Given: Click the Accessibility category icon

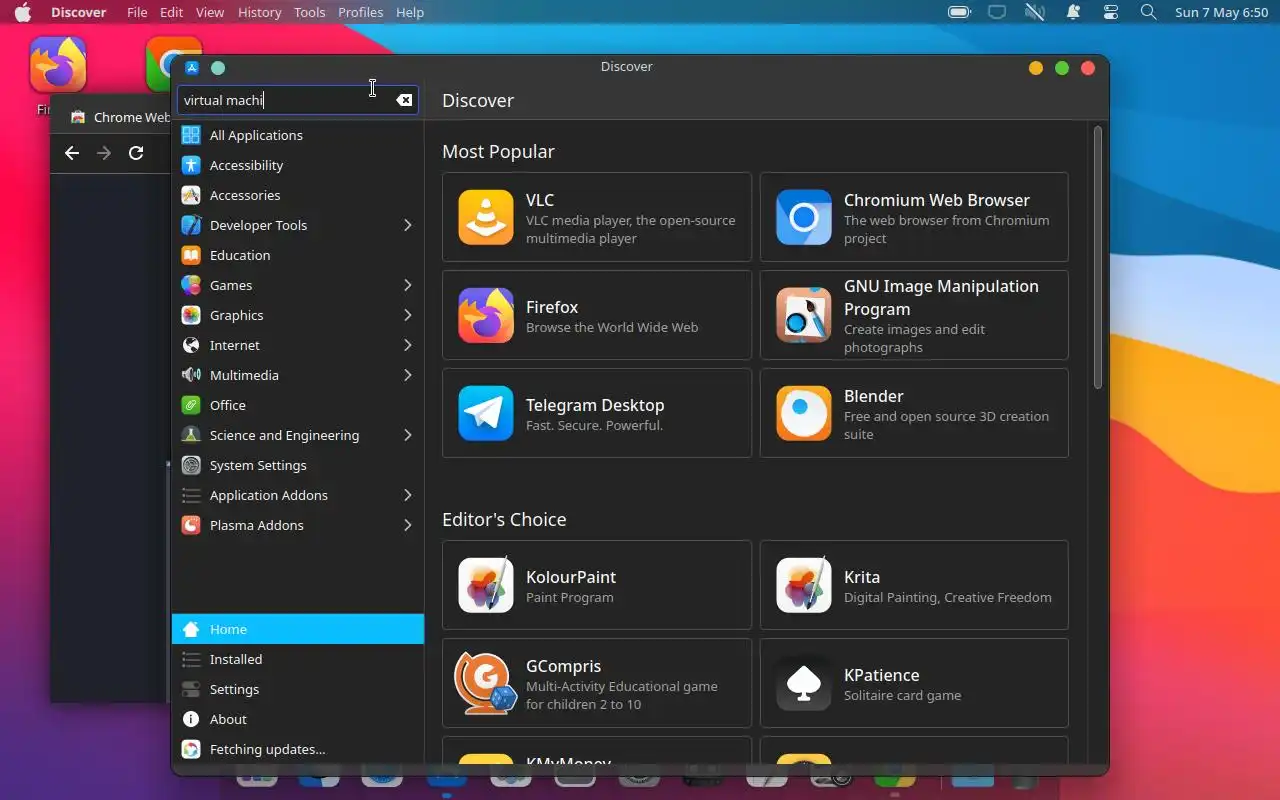Looking at the screenshot, I should (191, 165).
